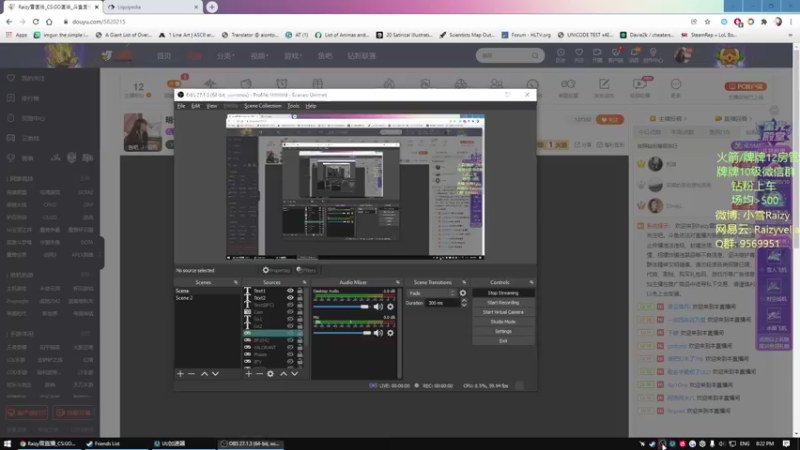Mute the Mic speaker icon
The height and width of the screenshot is (450, 800).
[x=378, y=333]
